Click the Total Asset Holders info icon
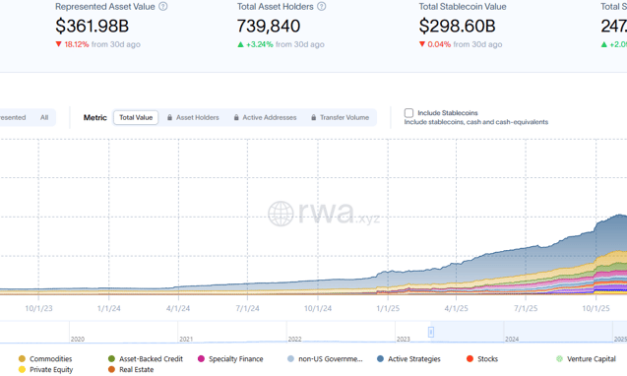The height and width of the screenshot is (376, 627). [x=321, y=6]
